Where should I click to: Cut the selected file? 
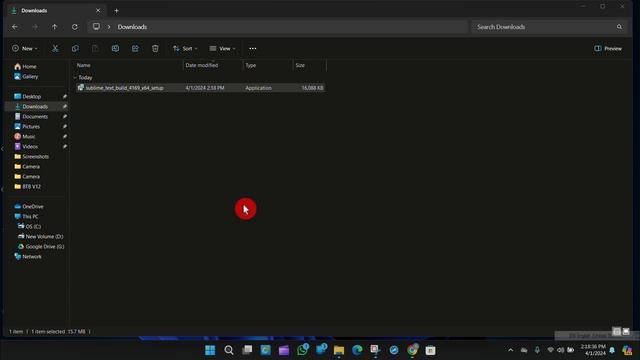[55, 49]
